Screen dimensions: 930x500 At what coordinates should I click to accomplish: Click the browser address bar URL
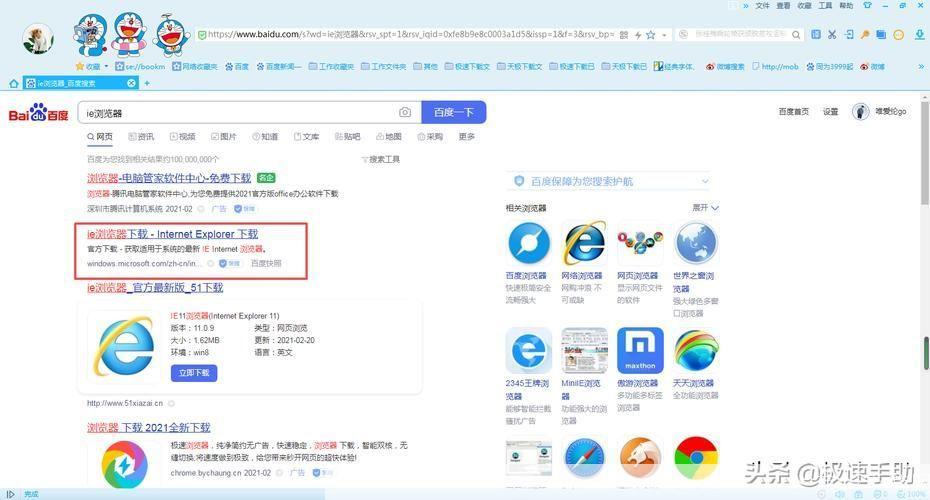click(412, 35)
